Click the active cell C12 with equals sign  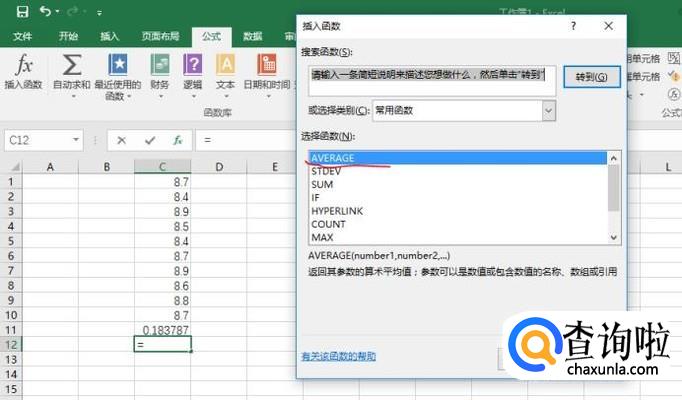point(163,344)
